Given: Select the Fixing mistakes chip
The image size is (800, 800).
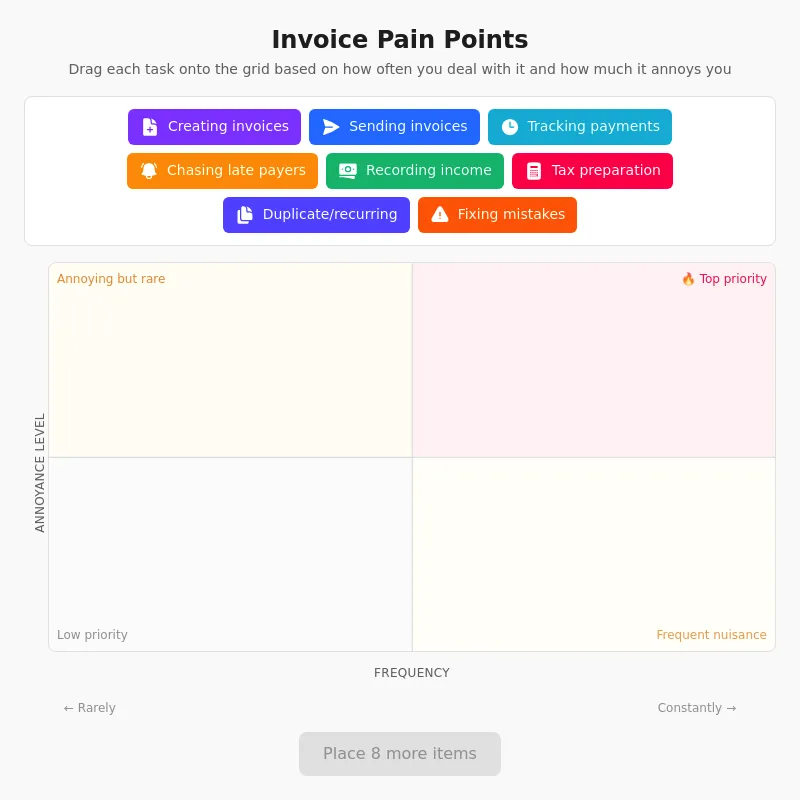Looking at the screenshot, I should 497,214.
